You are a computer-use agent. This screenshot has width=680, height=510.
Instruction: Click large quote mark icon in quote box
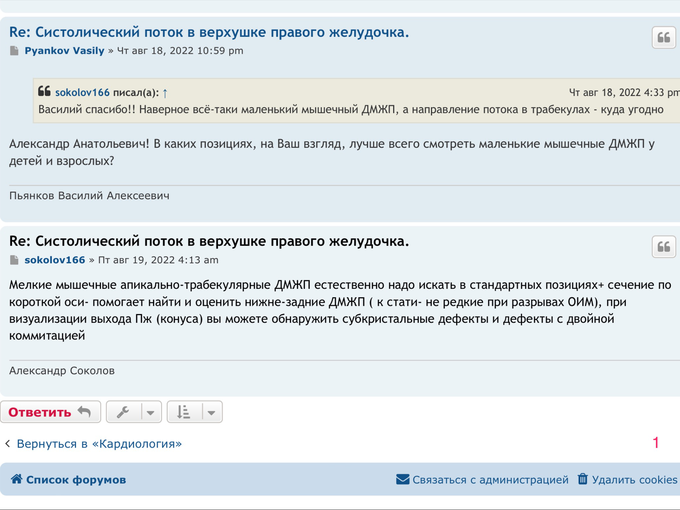point(44,91)
